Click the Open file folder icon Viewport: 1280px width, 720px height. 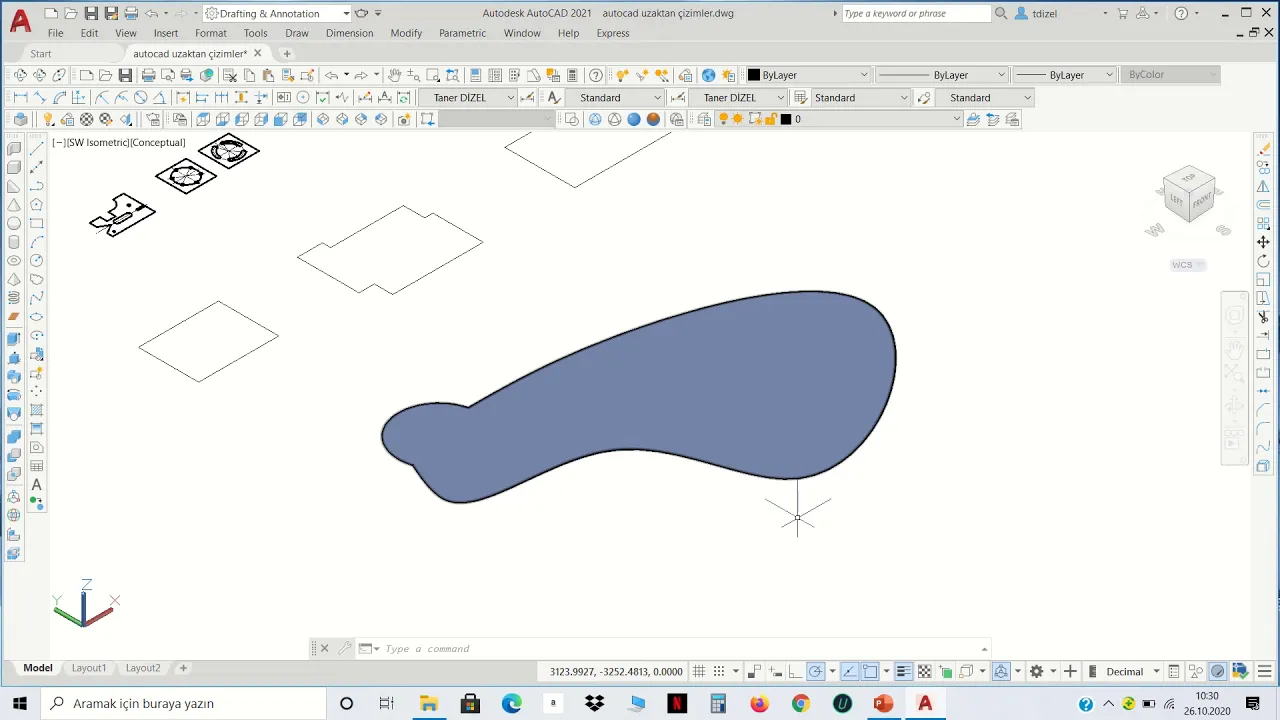(x=105, y=75)
